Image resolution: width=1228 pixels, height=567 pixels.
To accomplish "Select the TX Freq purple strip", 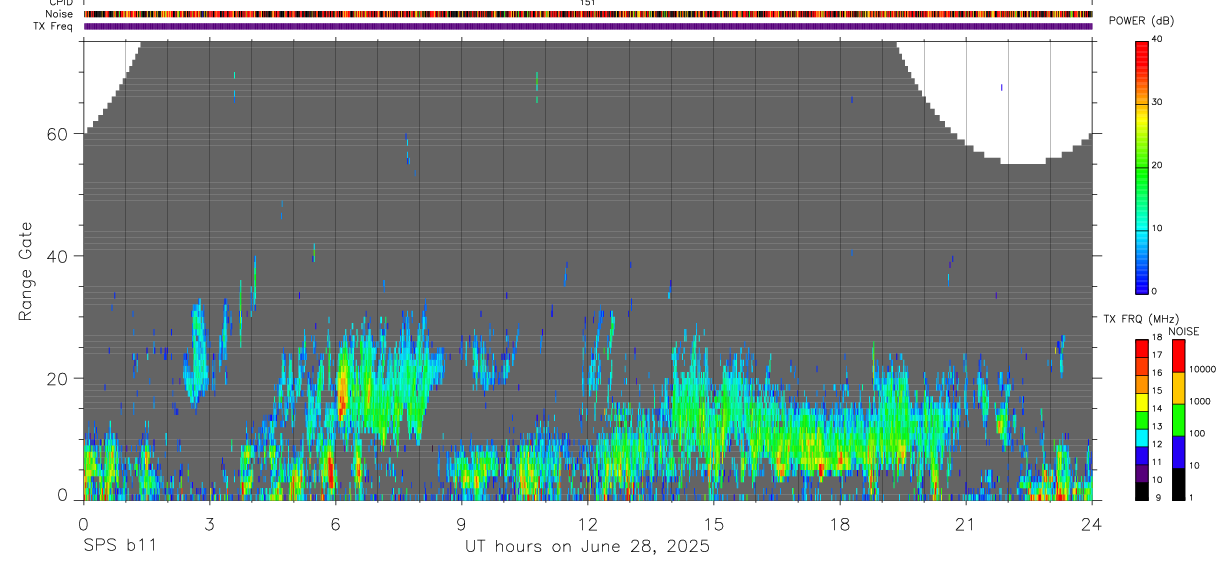I will pyautogui.click(x=588, y=26).
